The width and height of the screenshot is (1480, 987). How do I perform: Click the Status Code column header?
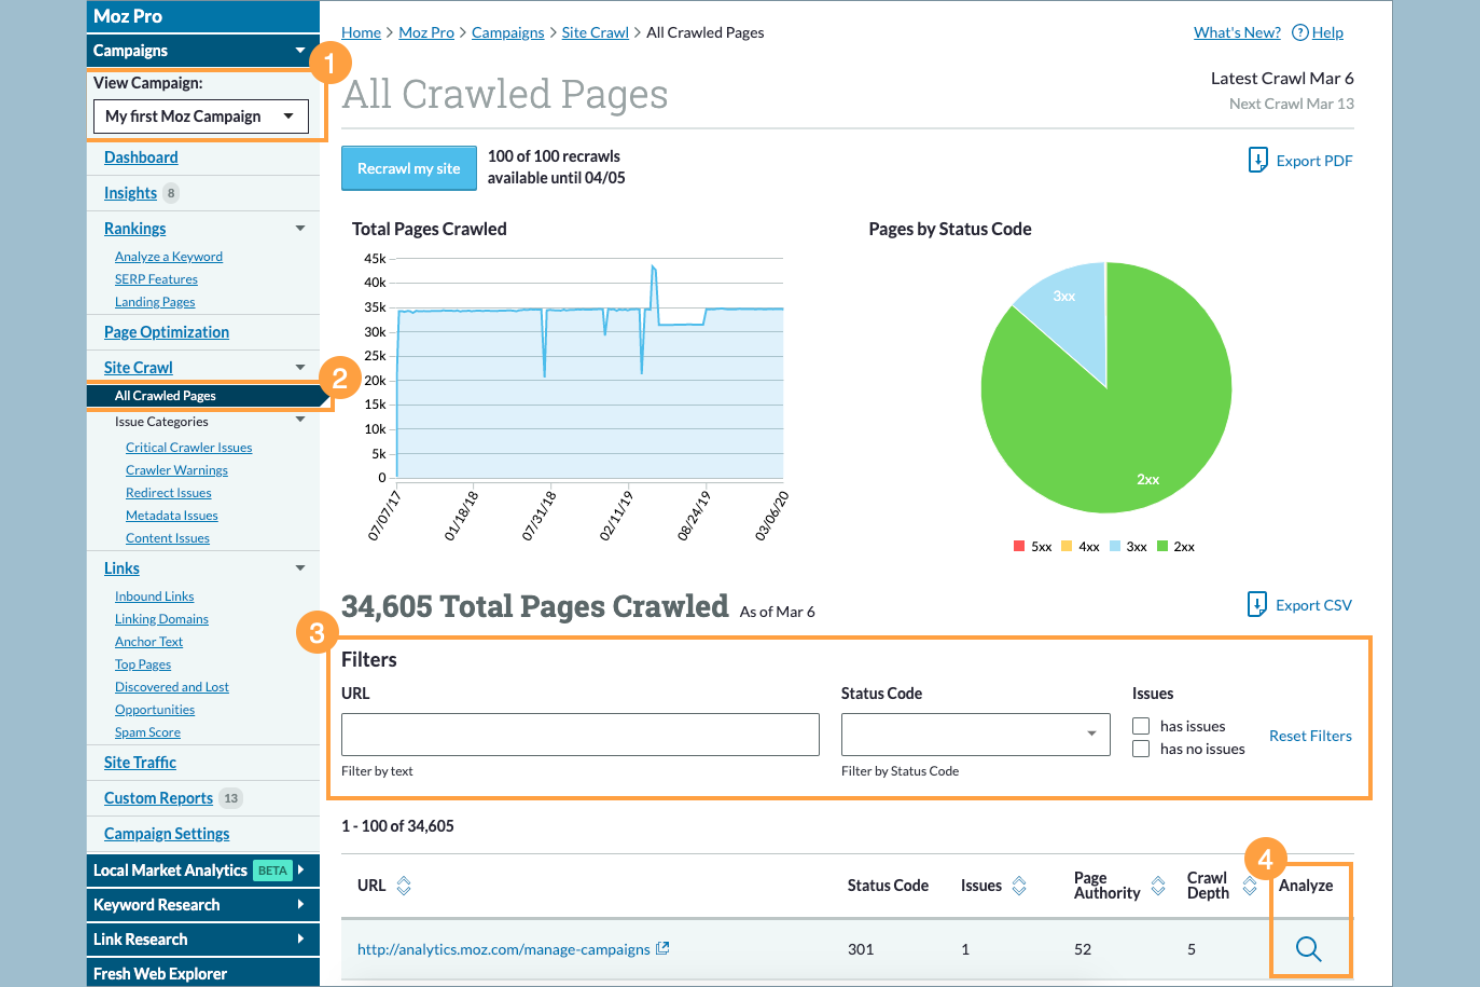[888, 885]
